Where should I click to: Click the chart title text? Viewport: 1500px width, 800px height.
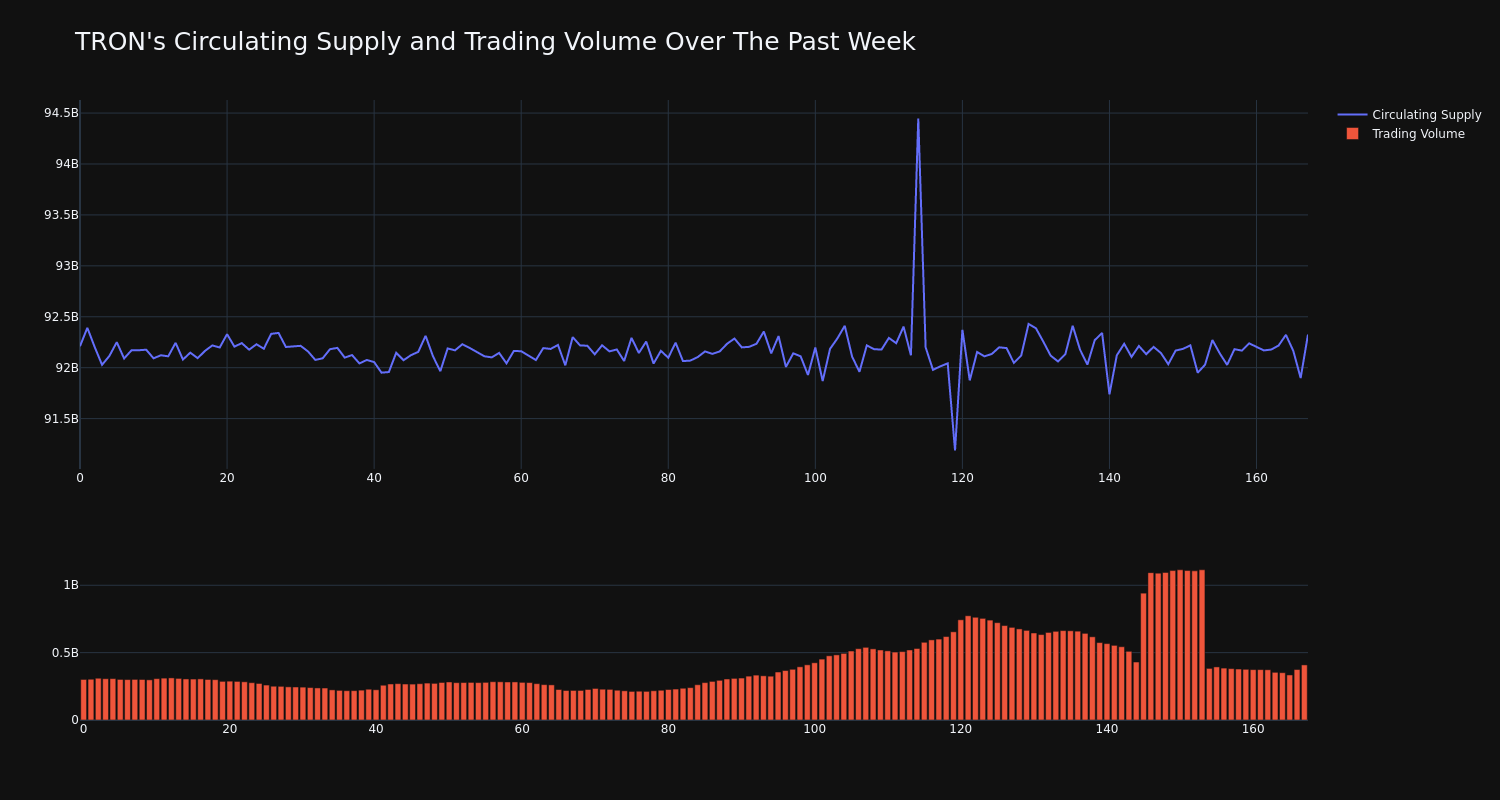point(495,42)
